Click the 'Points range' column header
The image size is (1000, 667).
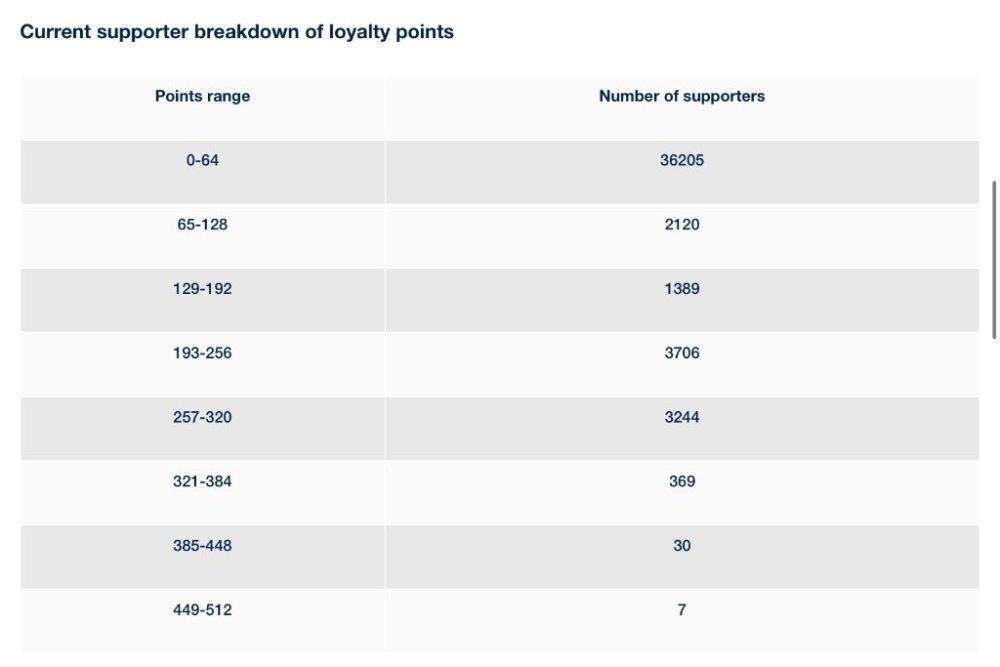(x=202, y=97)
